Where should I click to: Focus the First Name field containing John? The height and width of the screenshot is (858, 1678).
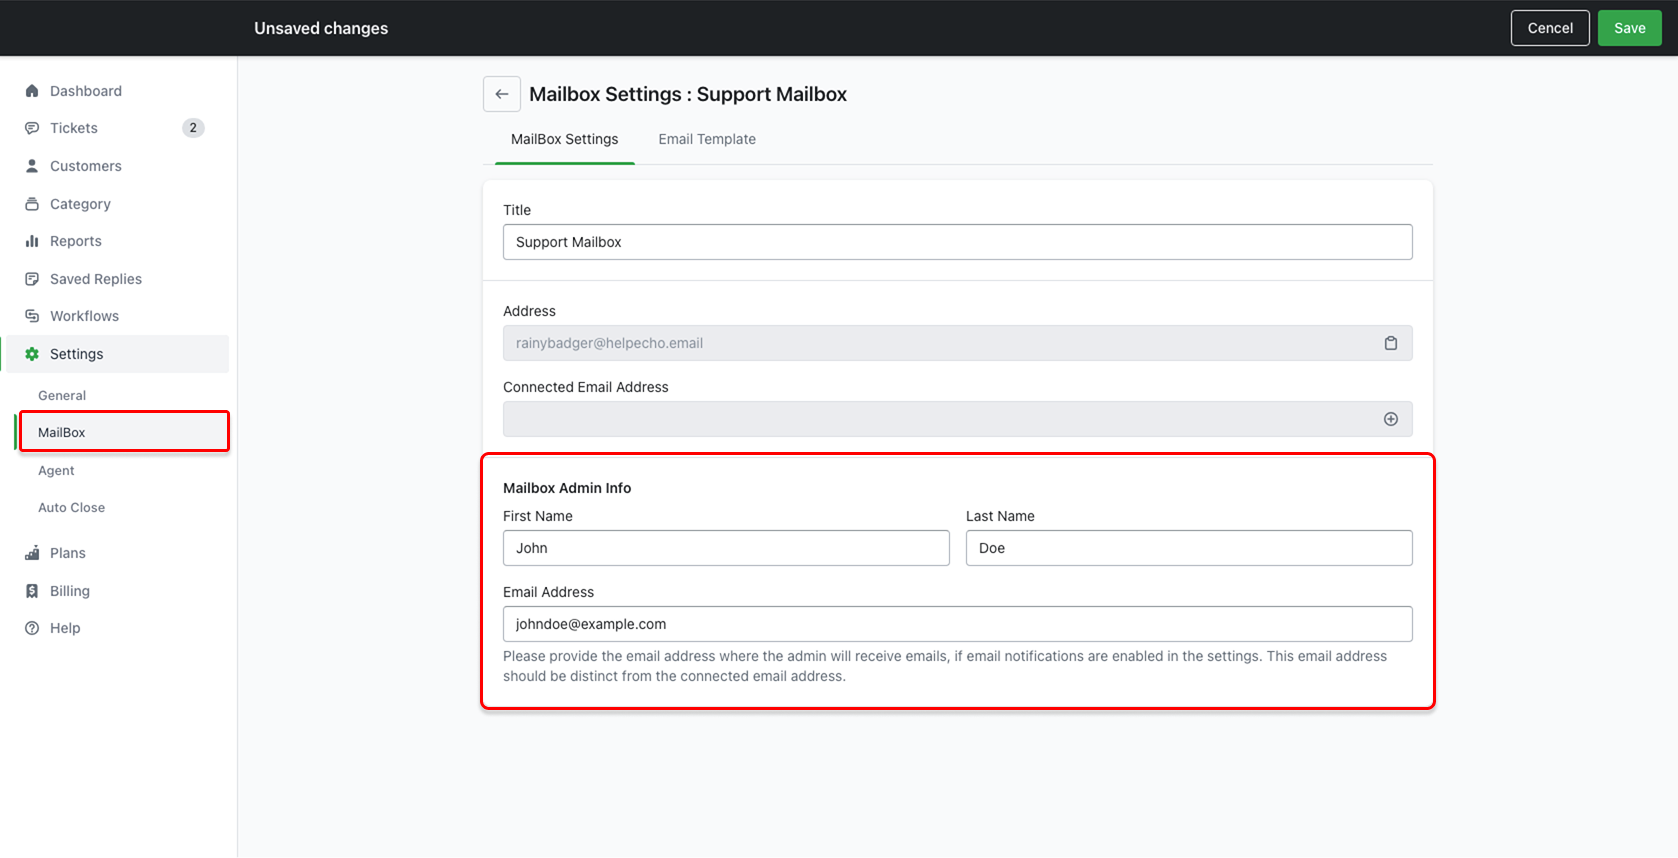pyautogui.click(x=726, y=548)
